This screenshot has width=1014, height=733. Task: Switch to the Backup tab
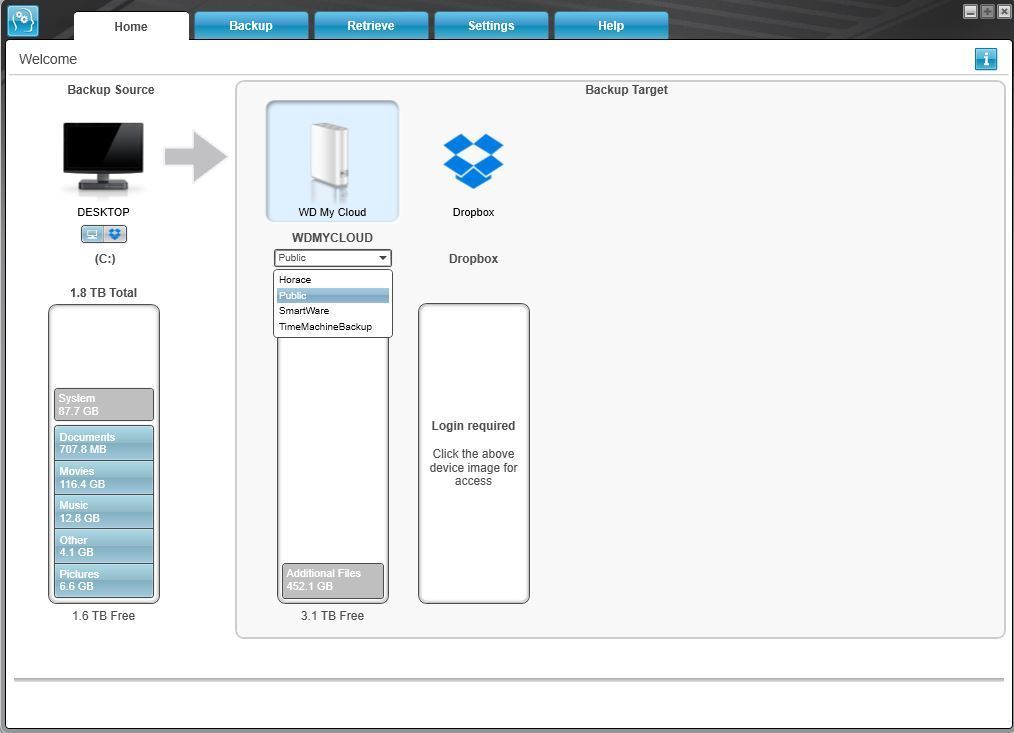pos(251,26)
